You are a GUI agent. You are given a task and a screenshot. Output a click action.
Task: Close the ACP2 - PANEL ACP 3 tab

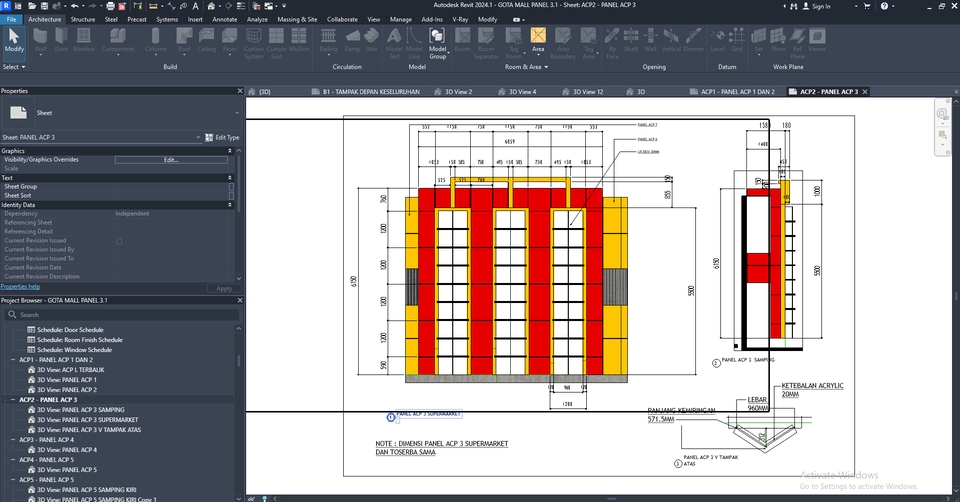[865, 92]
